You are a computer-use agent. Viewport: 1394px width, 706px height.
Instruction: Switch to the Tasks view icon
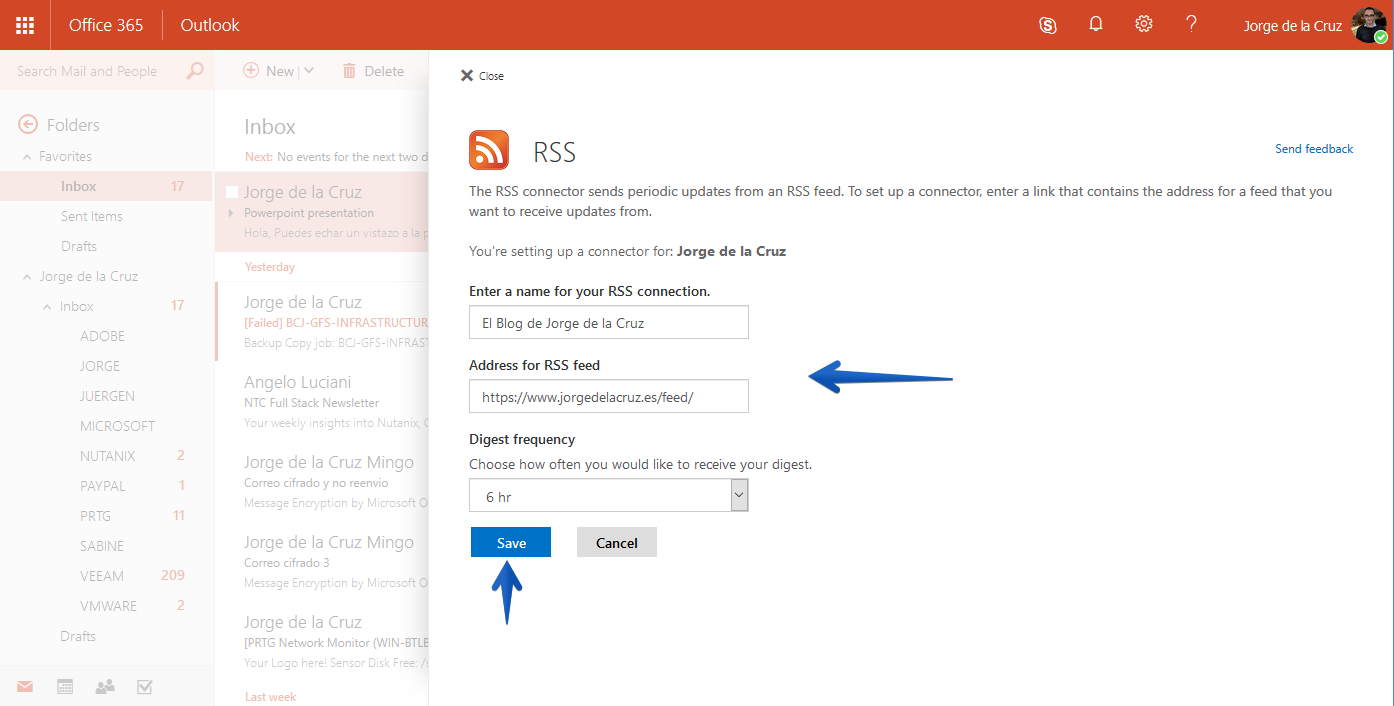[x=145, y=687]
